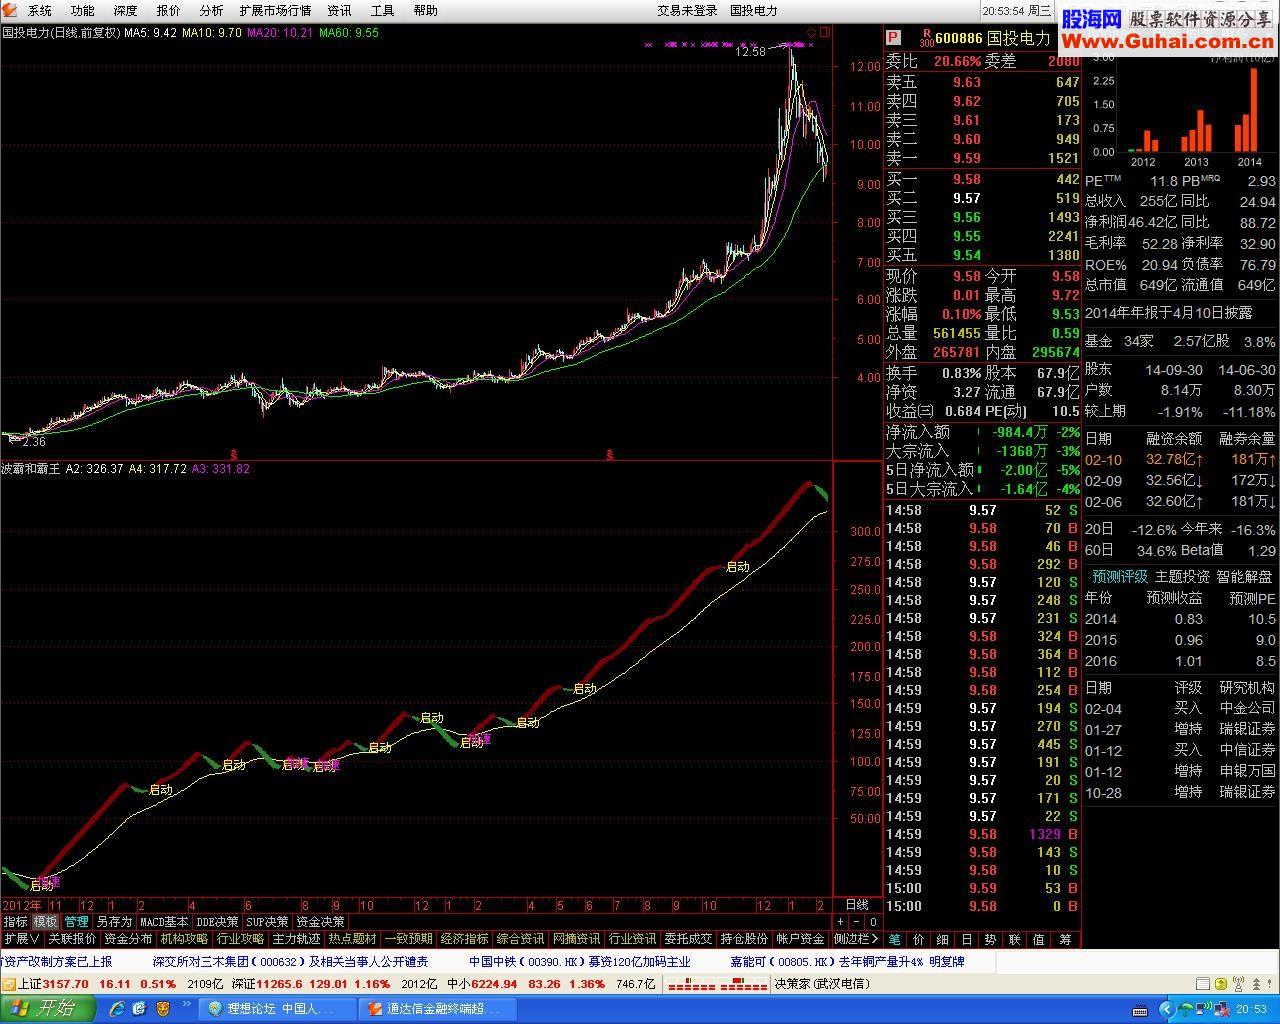Open the 委托成交 tab
The width and height of the screenshot is (1280, 1024).
688,939
